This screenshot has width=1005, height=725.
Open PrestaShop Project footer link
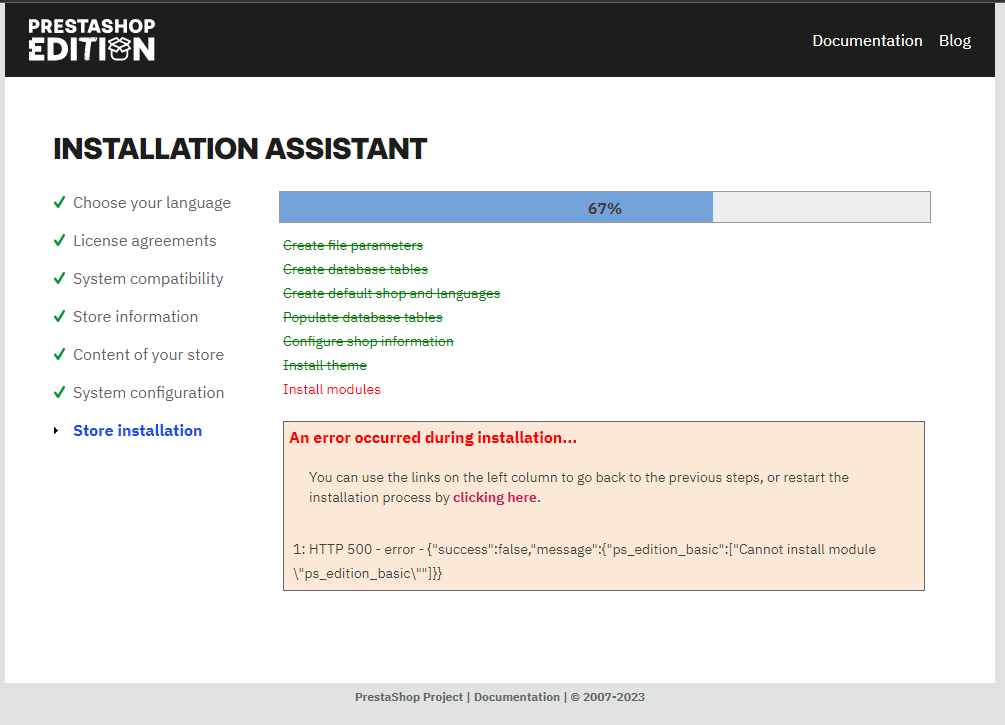tap(408, 697)
